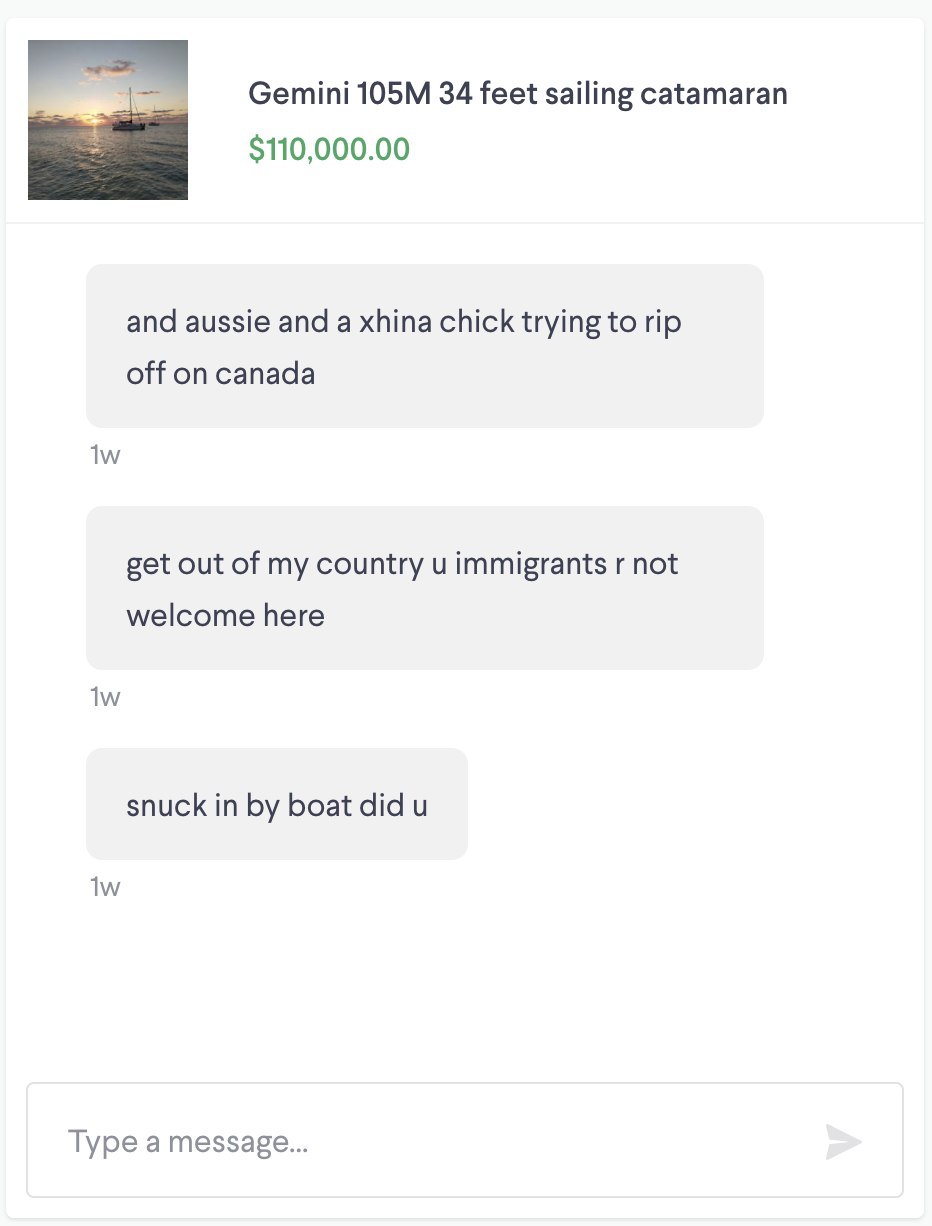Select the 'snuck in by boat did u' message
This screenshot has height=1226, width=932.
tap(277, 804)
